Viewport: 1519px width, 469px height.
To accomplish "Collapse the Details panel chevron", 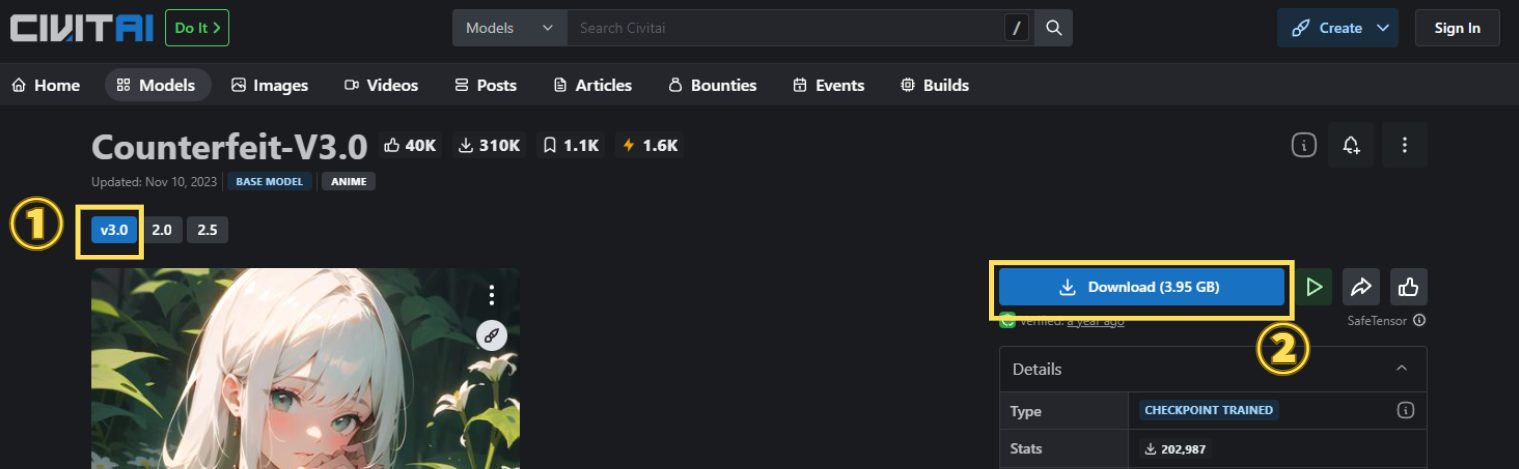I will click(x=1402, y=369).
